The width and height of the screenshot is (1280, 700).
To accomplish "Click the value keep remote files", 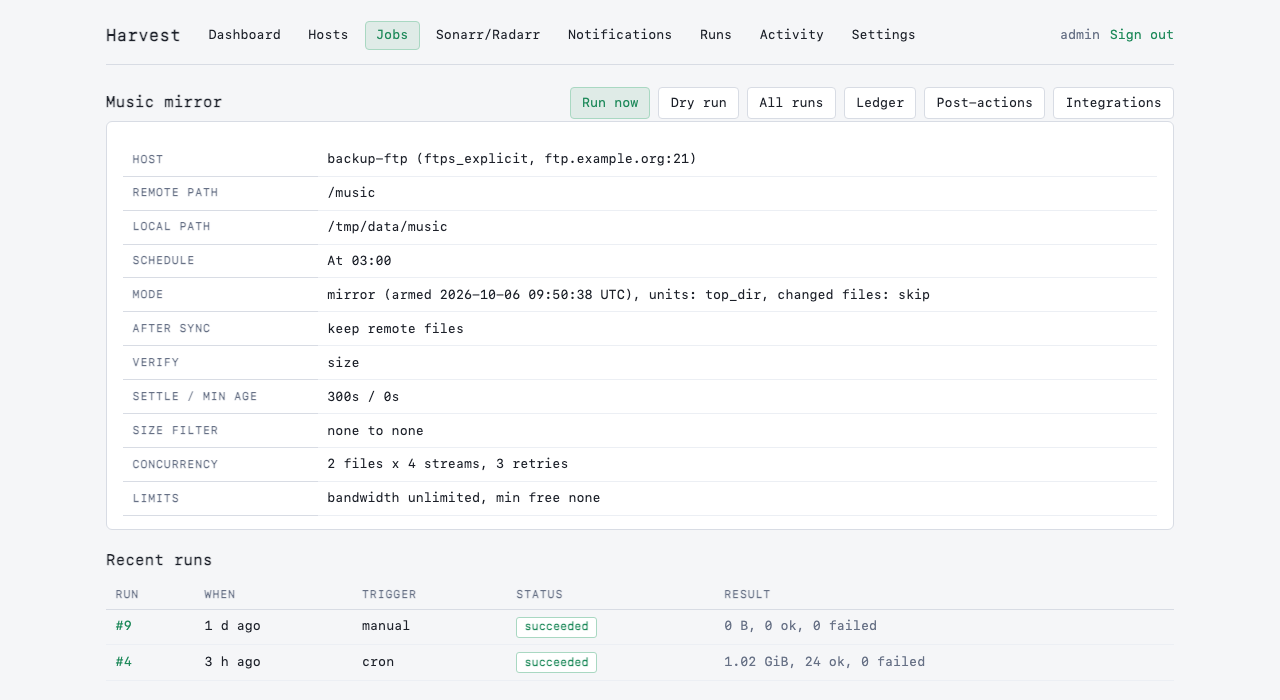I will 395,329.
